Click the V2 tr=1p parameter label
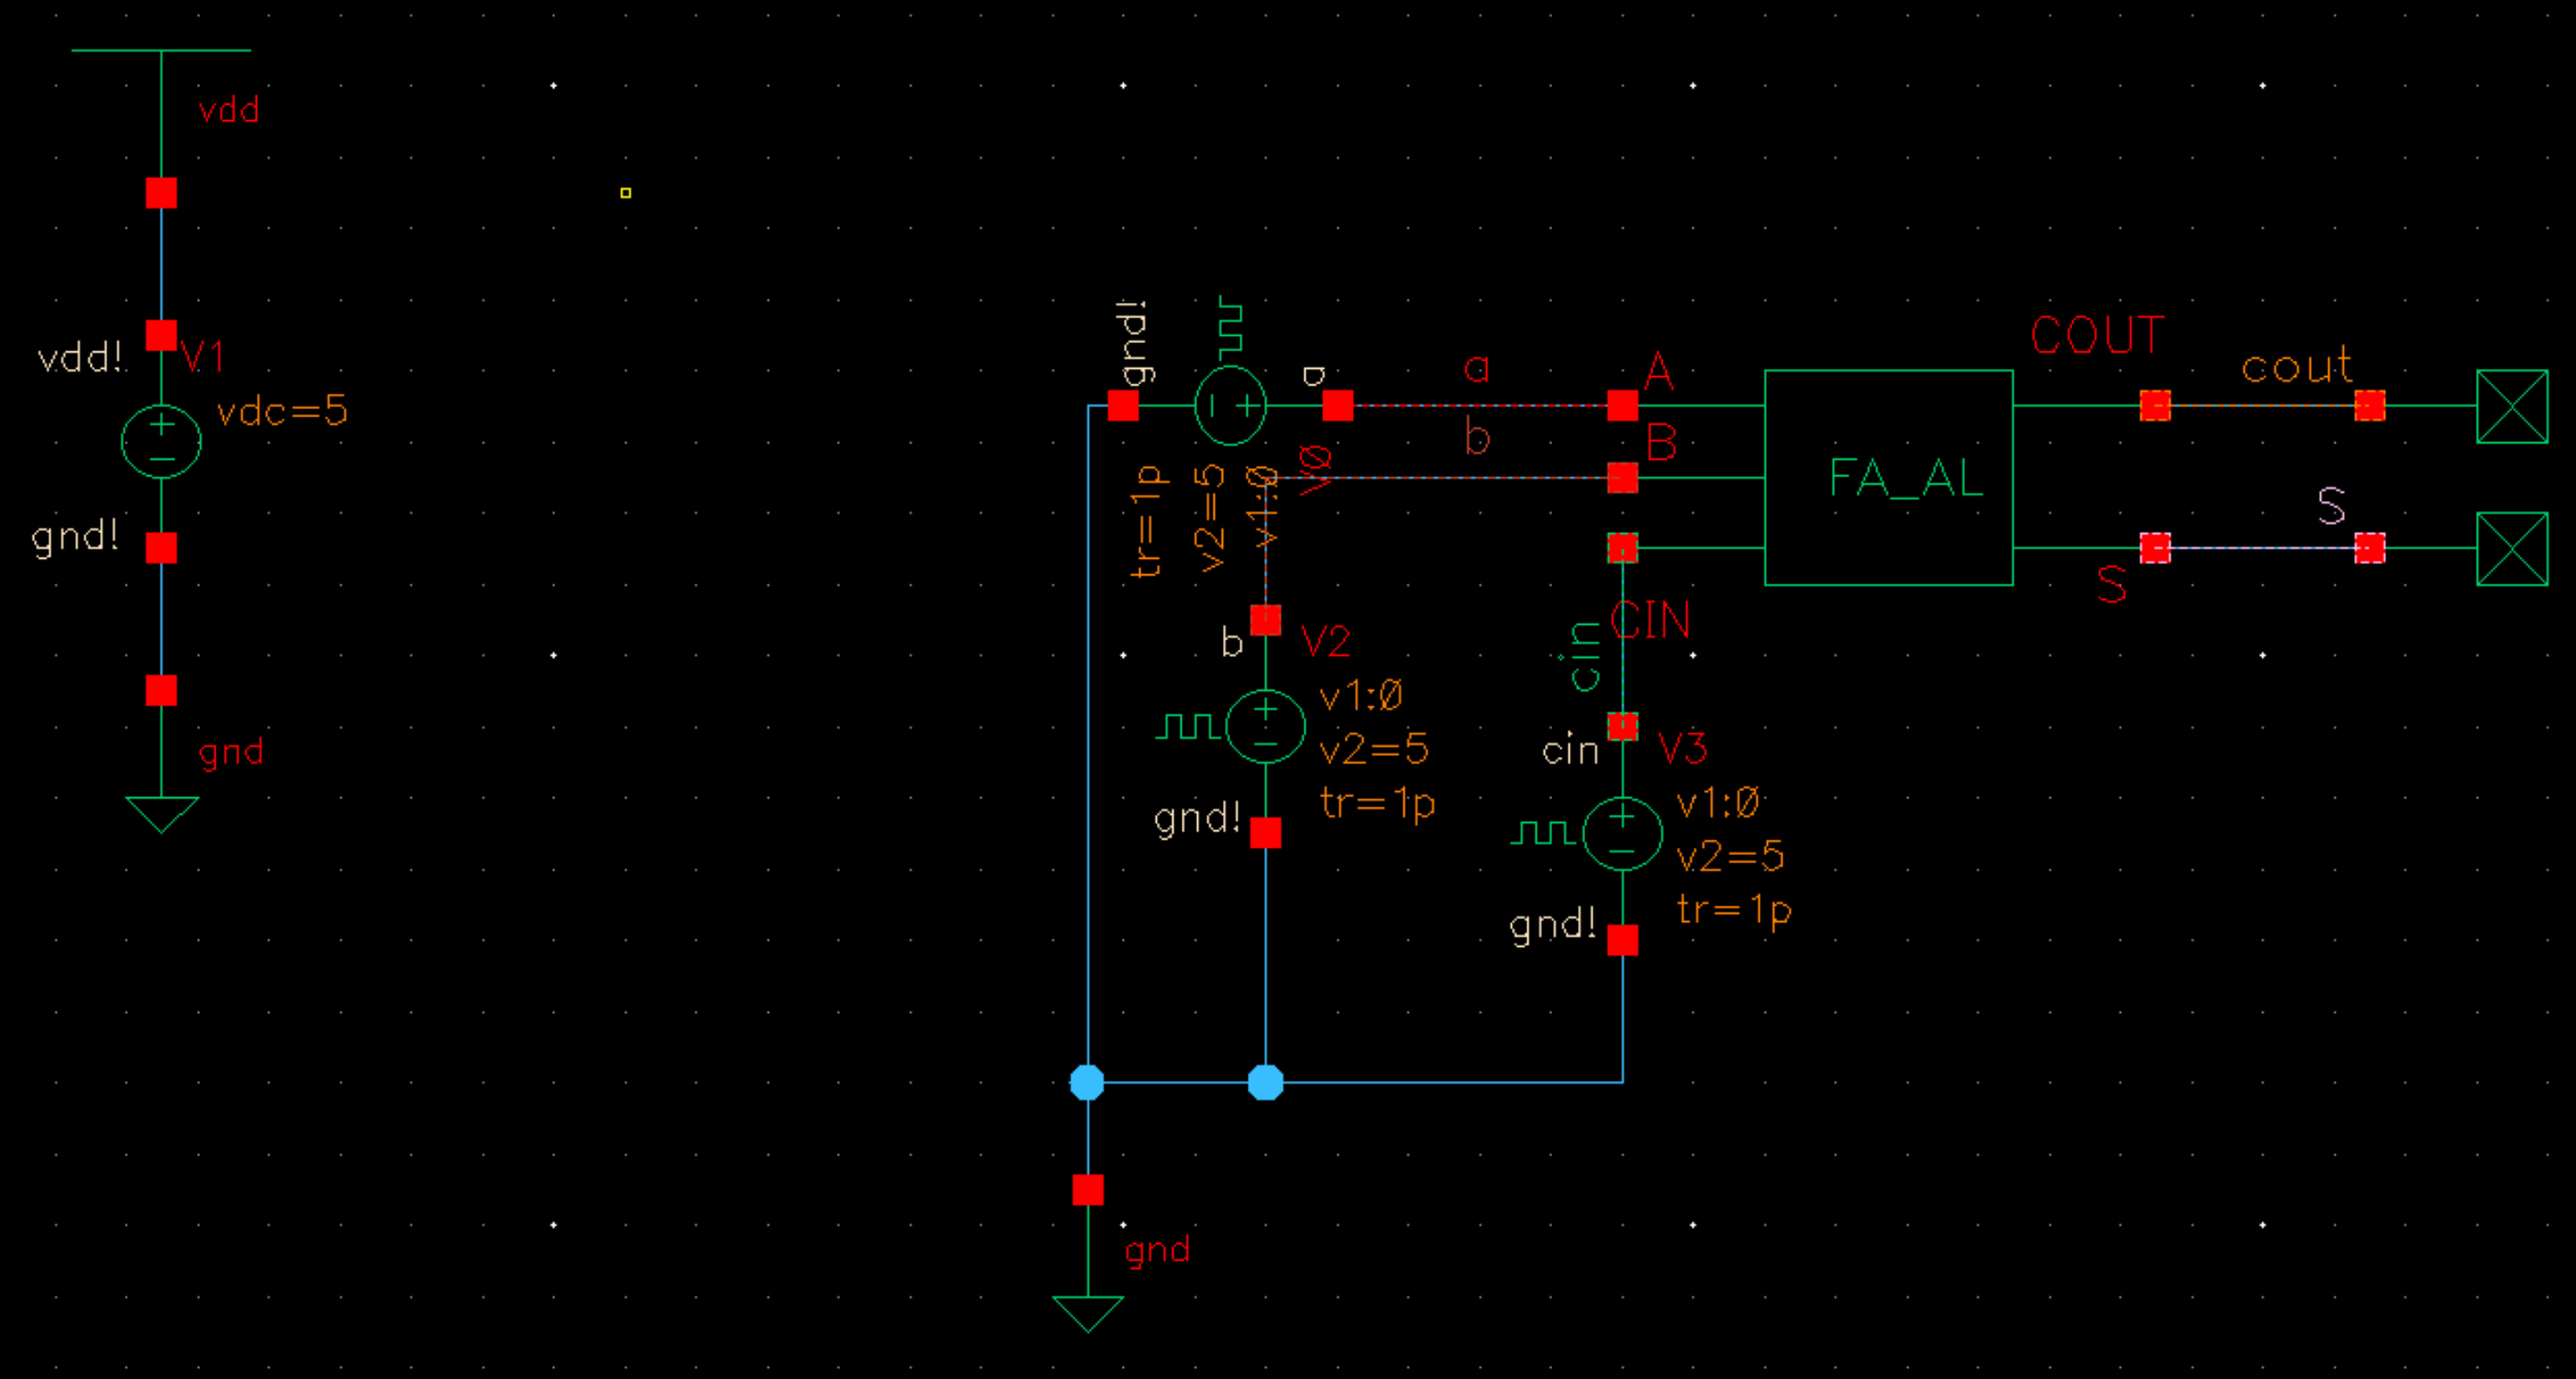Viewport: 2576px width, 1379px height. (1377, 803)
